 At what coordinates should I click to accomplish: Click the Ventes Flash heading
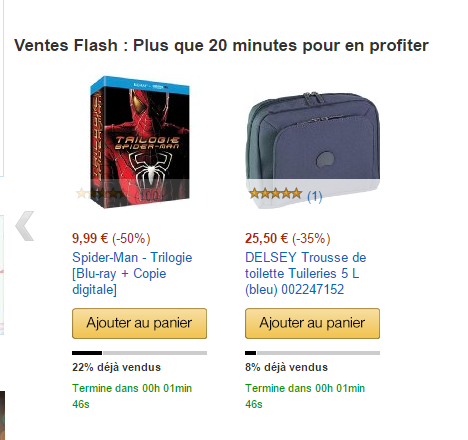pos(221,46)
